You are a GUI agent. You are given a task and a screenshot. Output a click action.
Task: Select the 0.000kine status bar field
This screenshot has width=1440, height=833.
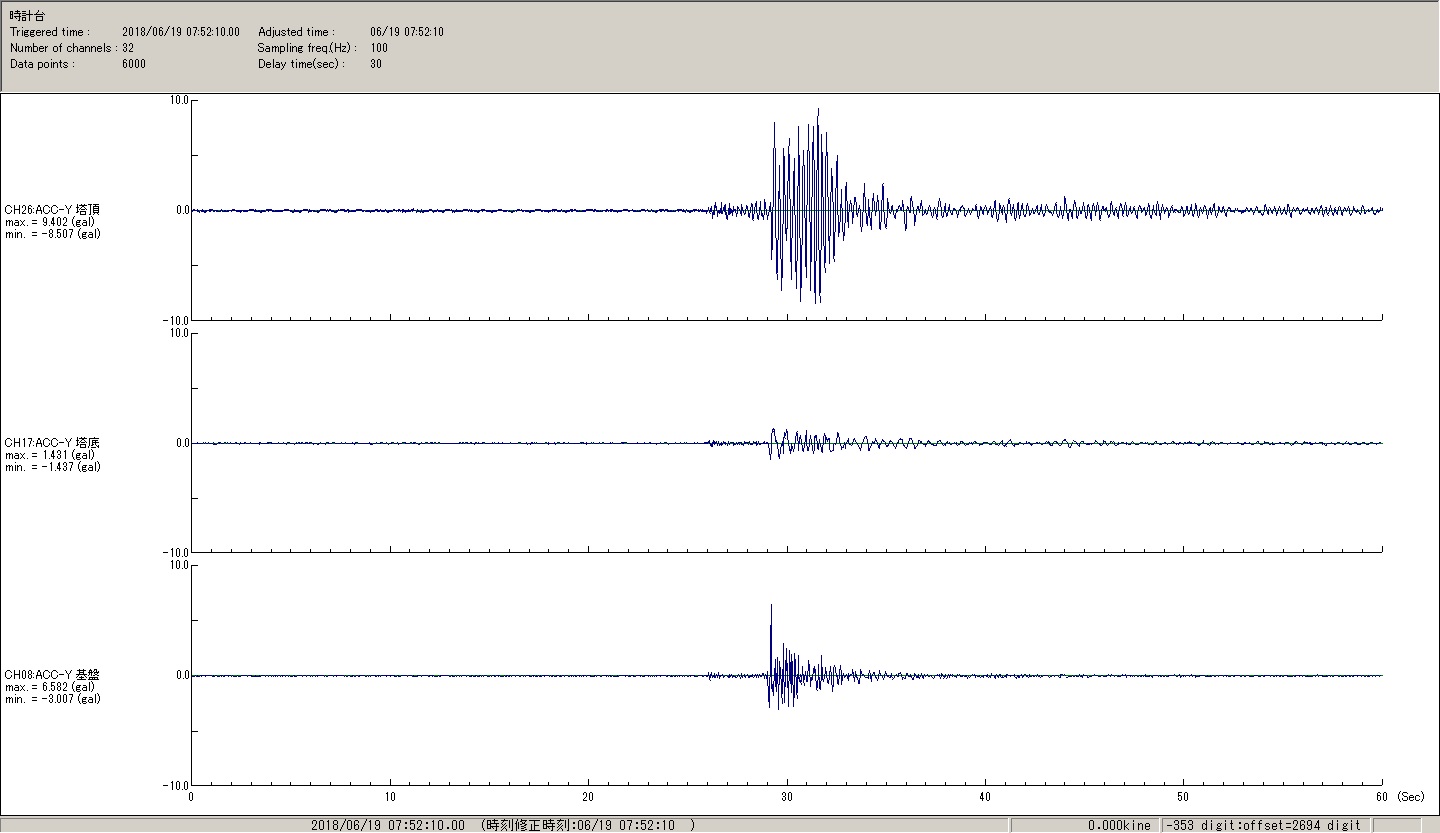pyautogui.click(x=1119, y=825)
